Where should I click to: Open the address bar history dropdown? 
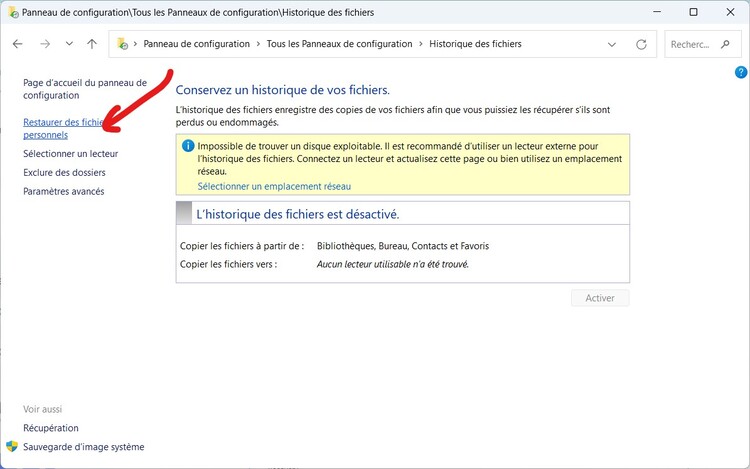(x=612, y=44)
